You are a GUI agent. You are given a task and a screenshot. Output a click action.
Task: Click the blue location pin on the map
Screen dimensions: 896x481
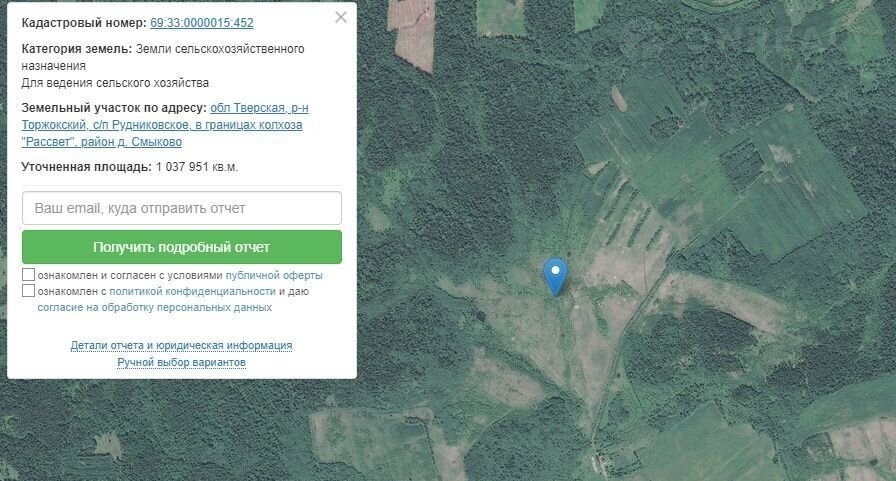555,276
